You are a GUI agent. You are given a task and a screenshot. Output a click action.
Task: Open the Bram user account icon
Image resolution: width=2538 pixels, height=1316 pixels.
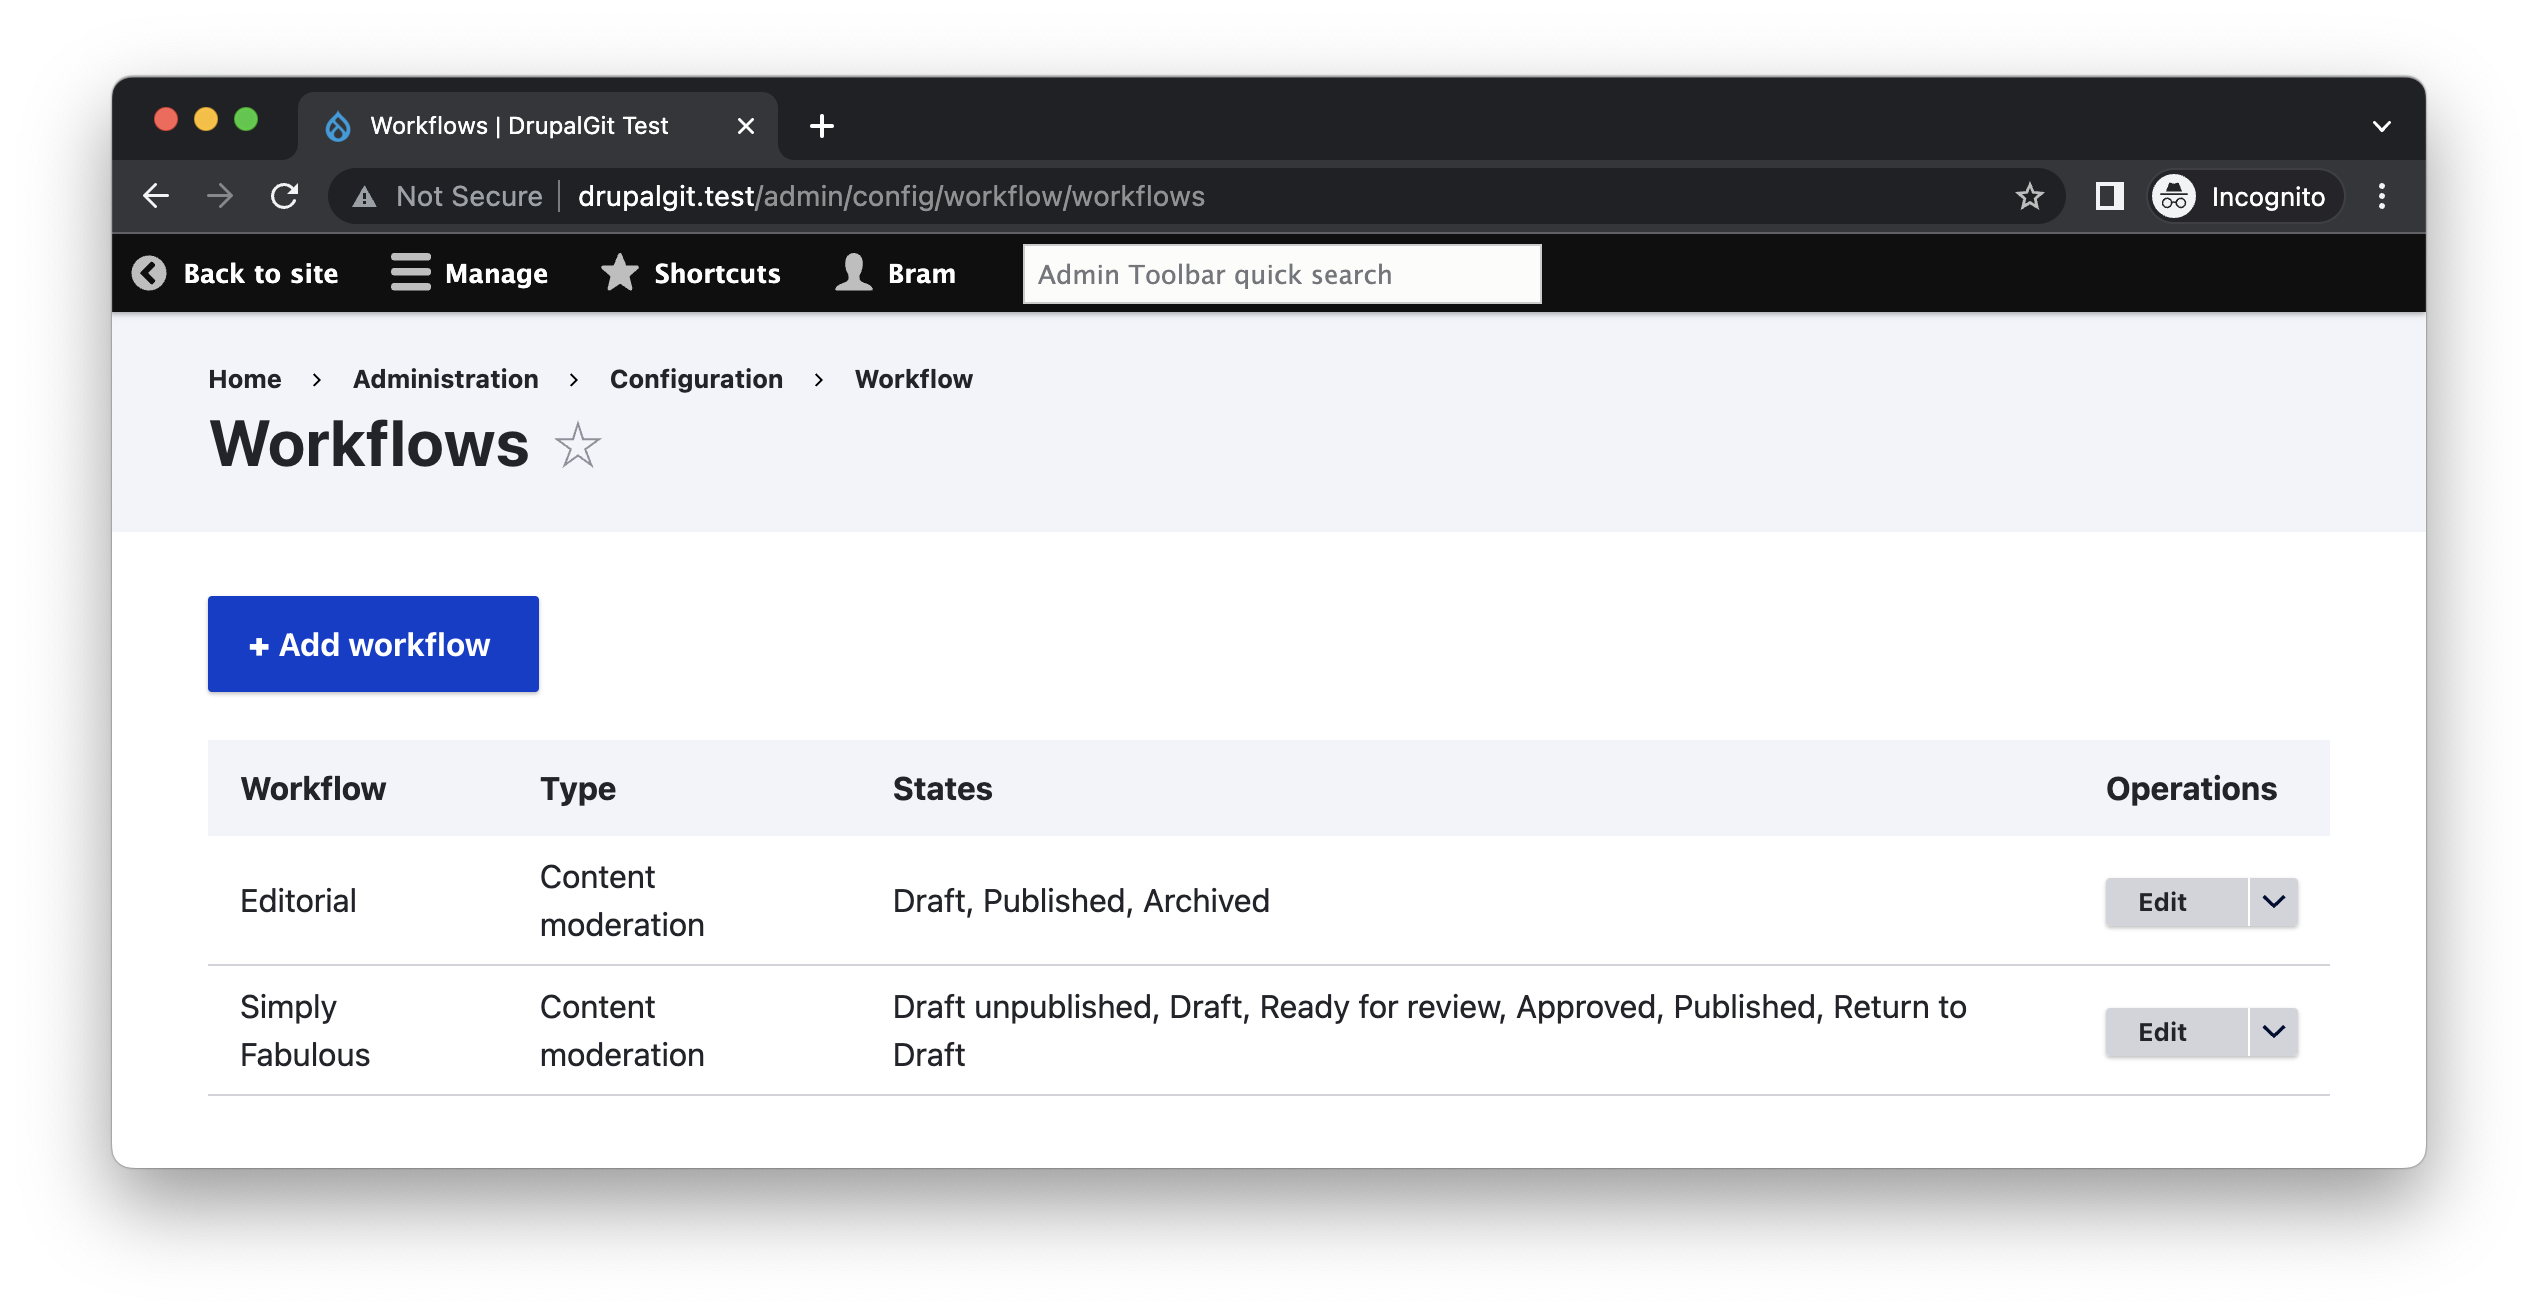(852, 273)
